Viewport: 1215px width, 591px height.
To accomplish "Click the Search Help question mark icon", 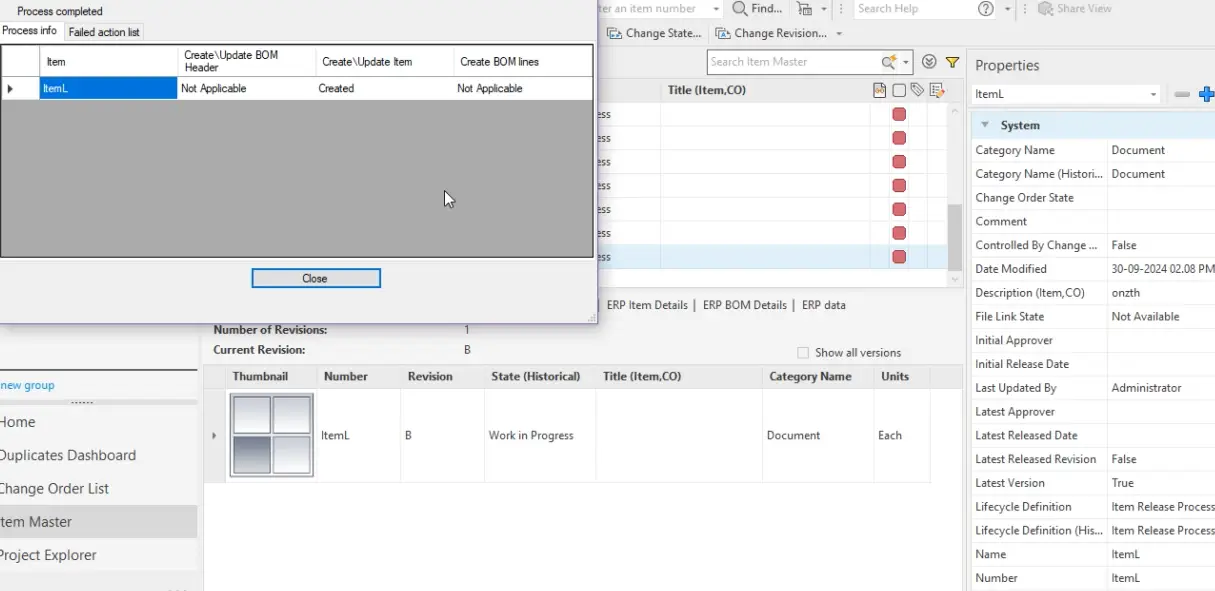I will [986, 9].
